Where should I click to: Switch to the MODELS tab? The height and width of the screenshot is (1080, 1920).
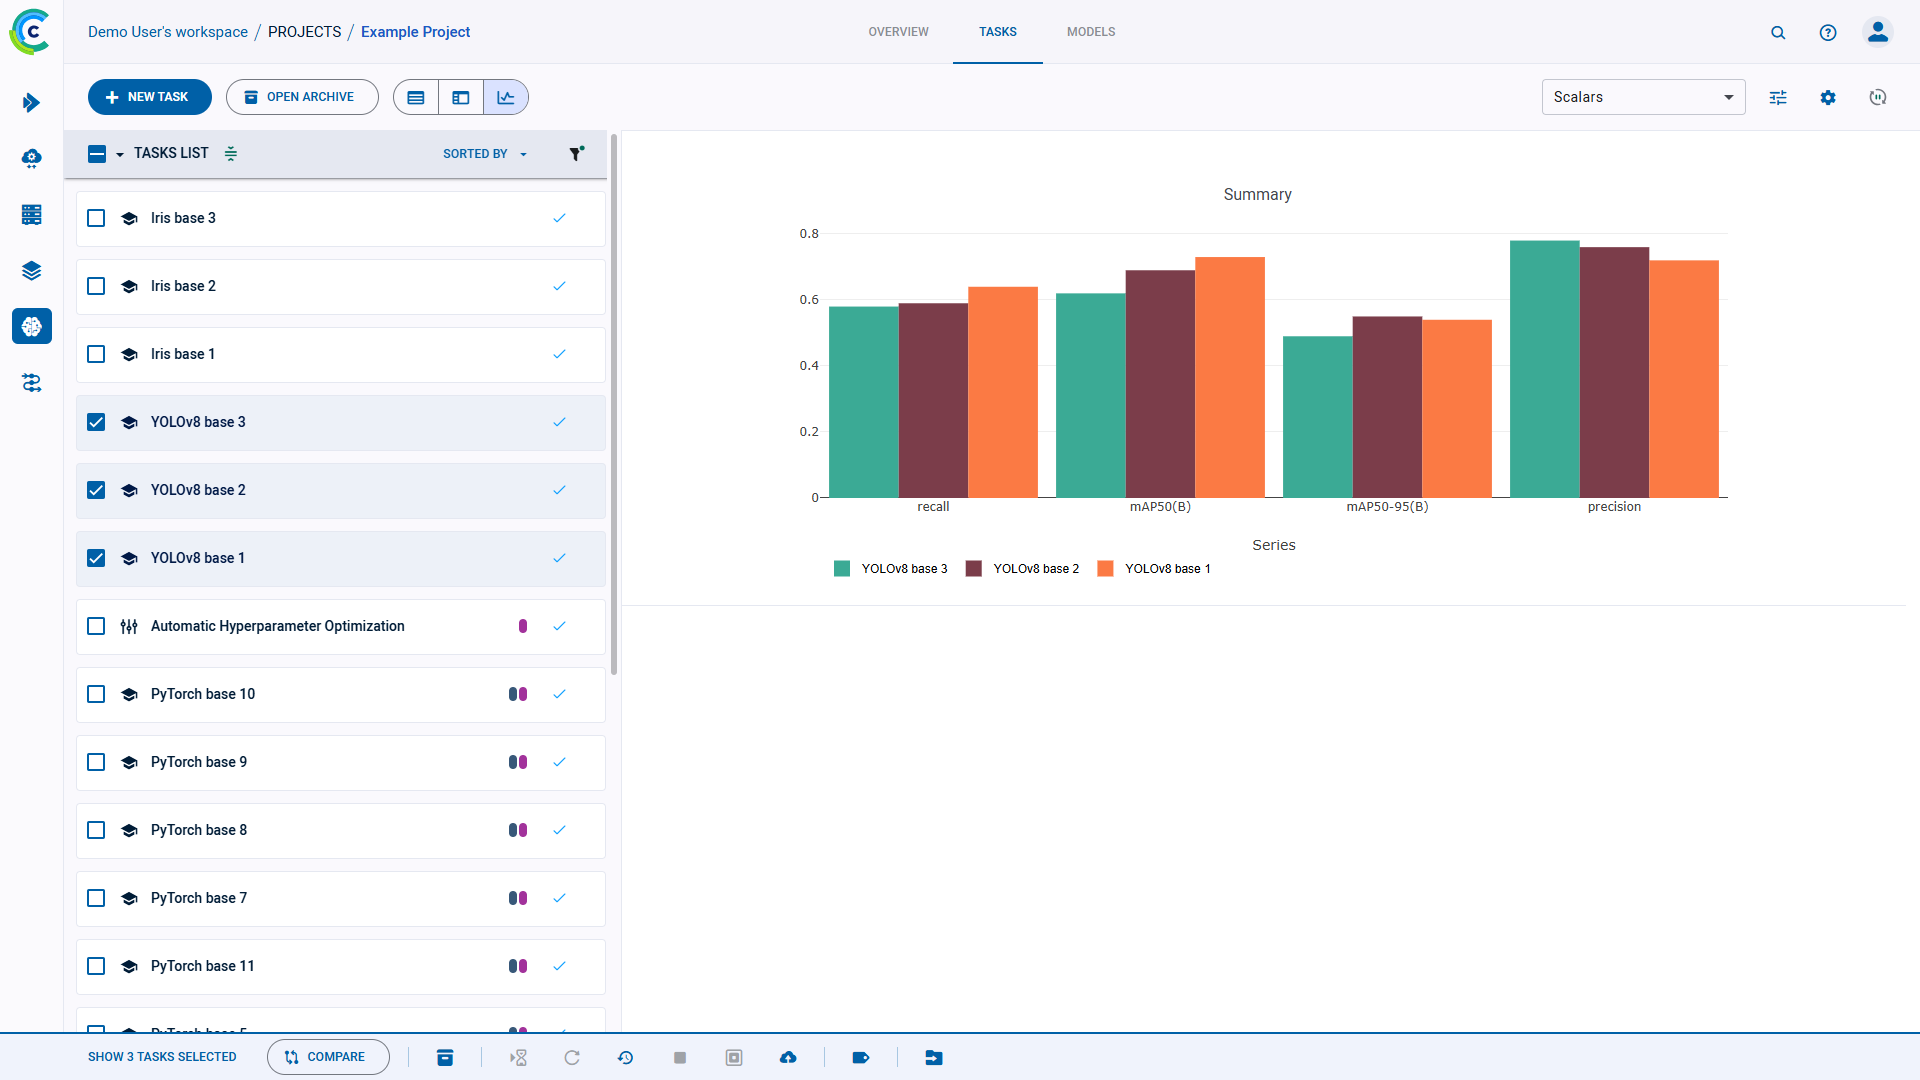[x=1091, y=32]
